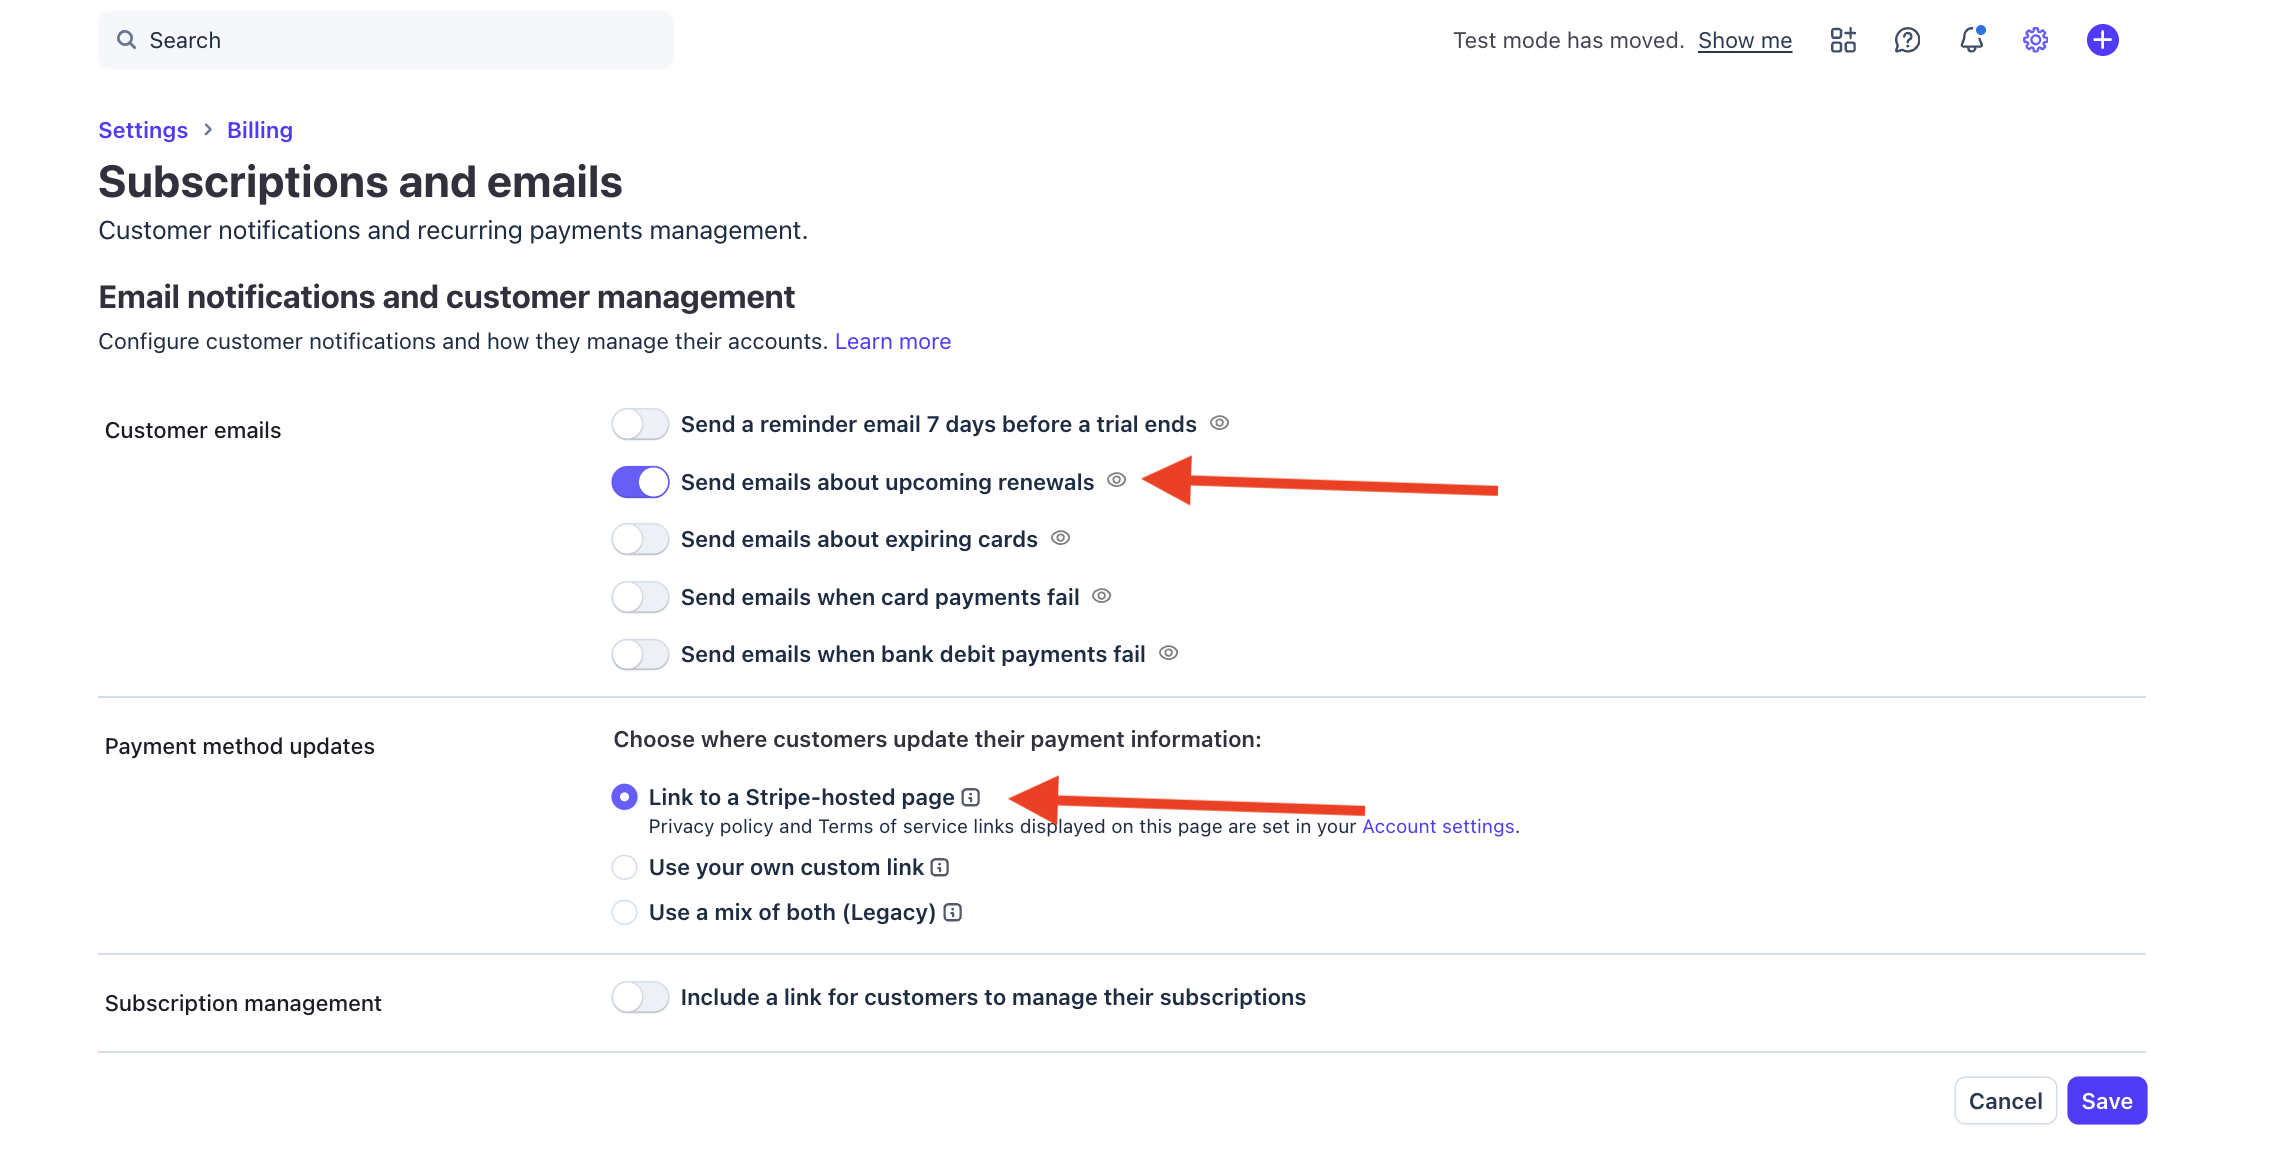Go to Settings breadcrumb

[143, 130]
